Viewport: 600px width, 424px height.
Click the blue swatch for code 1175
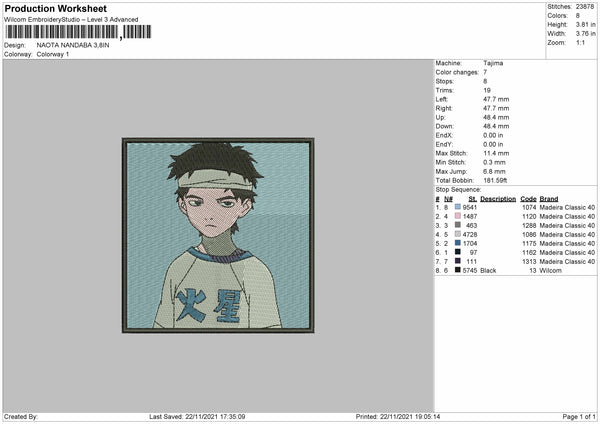(458, 243)
